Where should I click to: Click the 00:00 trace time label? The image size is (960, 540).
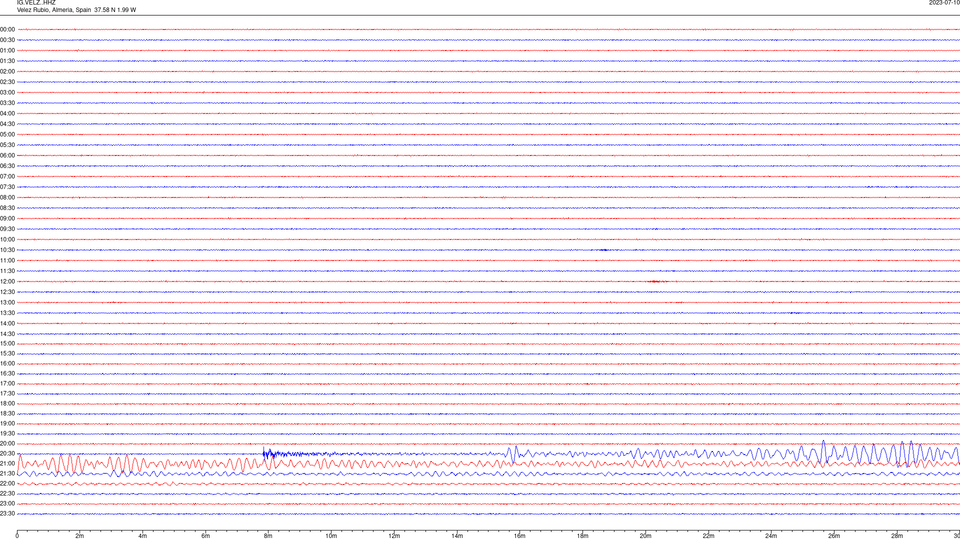(x=7, y=29)
